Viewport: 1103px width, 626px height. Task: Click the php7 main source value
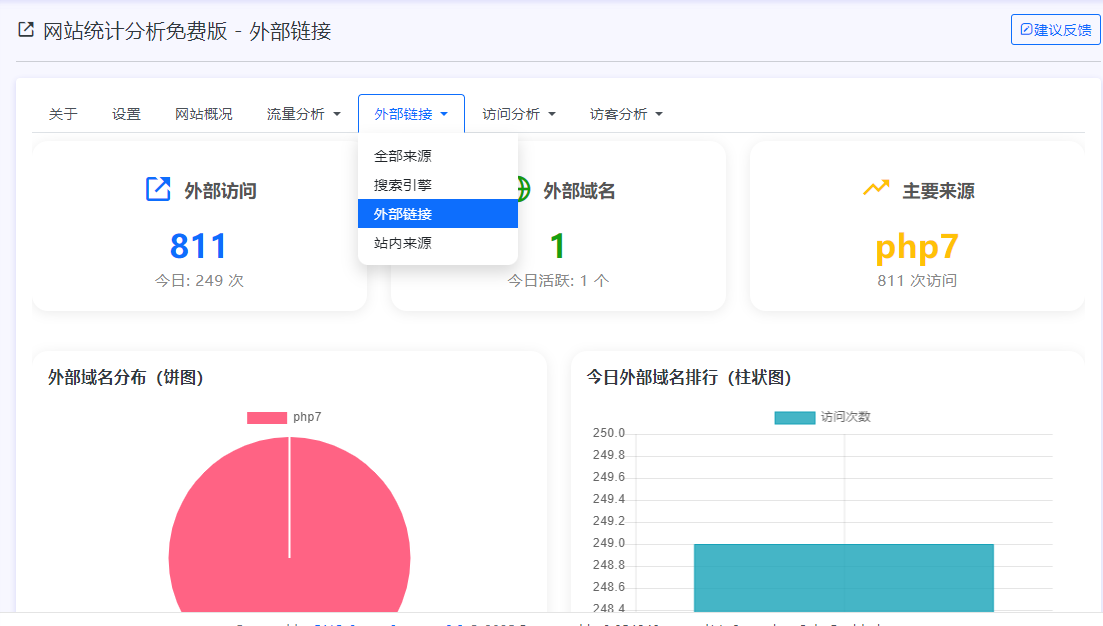(x=917, y=248)
